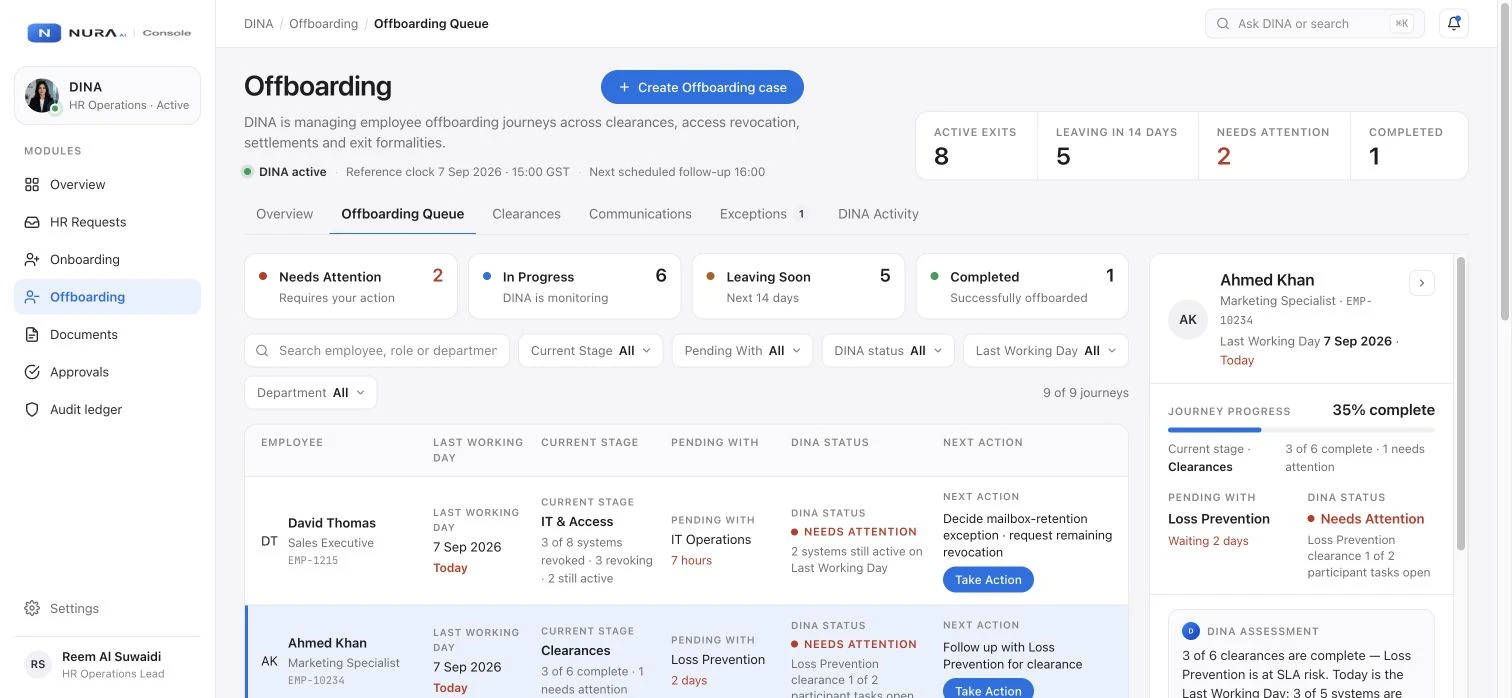
Task: Click '7 hours' pending time text
Action: (691, 560)
